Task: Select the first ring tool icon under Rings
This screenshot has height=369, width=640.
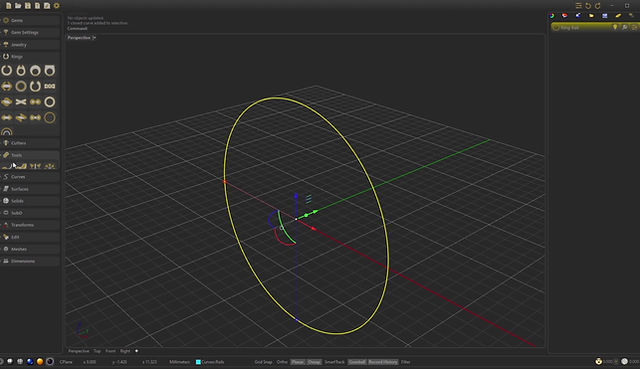Action: (x=7, y=71)
